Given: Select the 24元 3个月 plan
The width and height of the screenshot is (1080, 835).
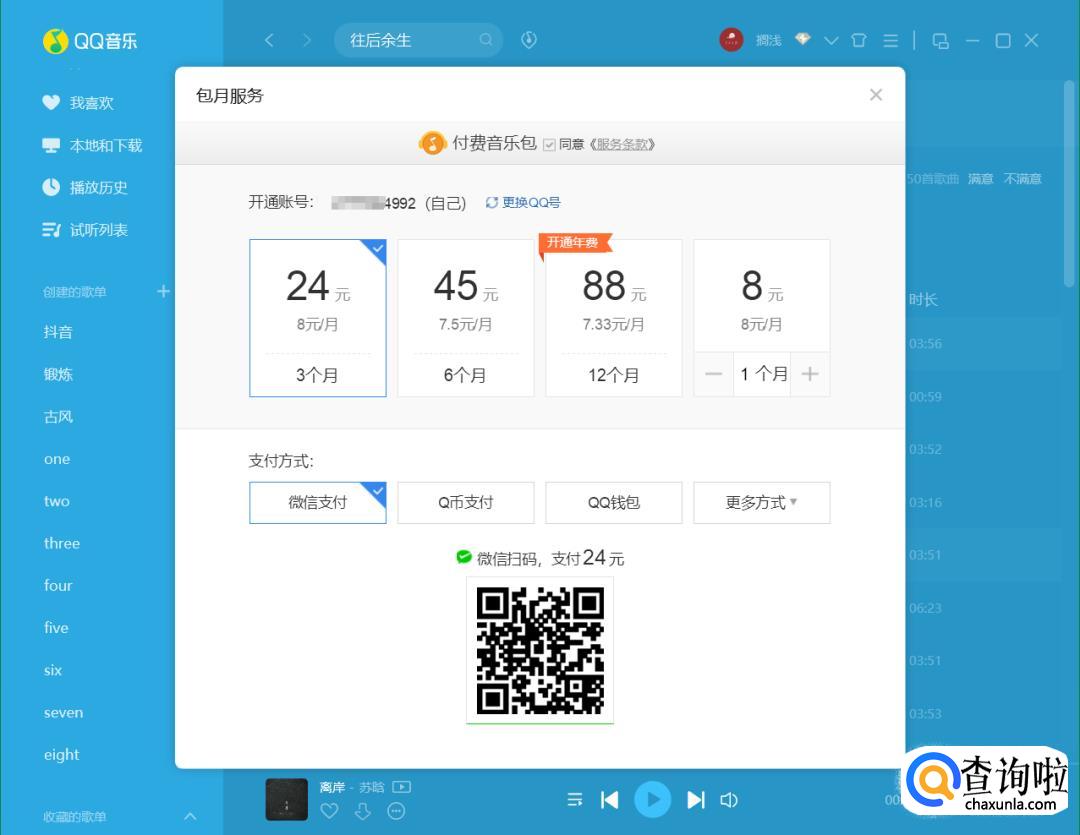Looking at the screenshot, I should coord(318,318).
